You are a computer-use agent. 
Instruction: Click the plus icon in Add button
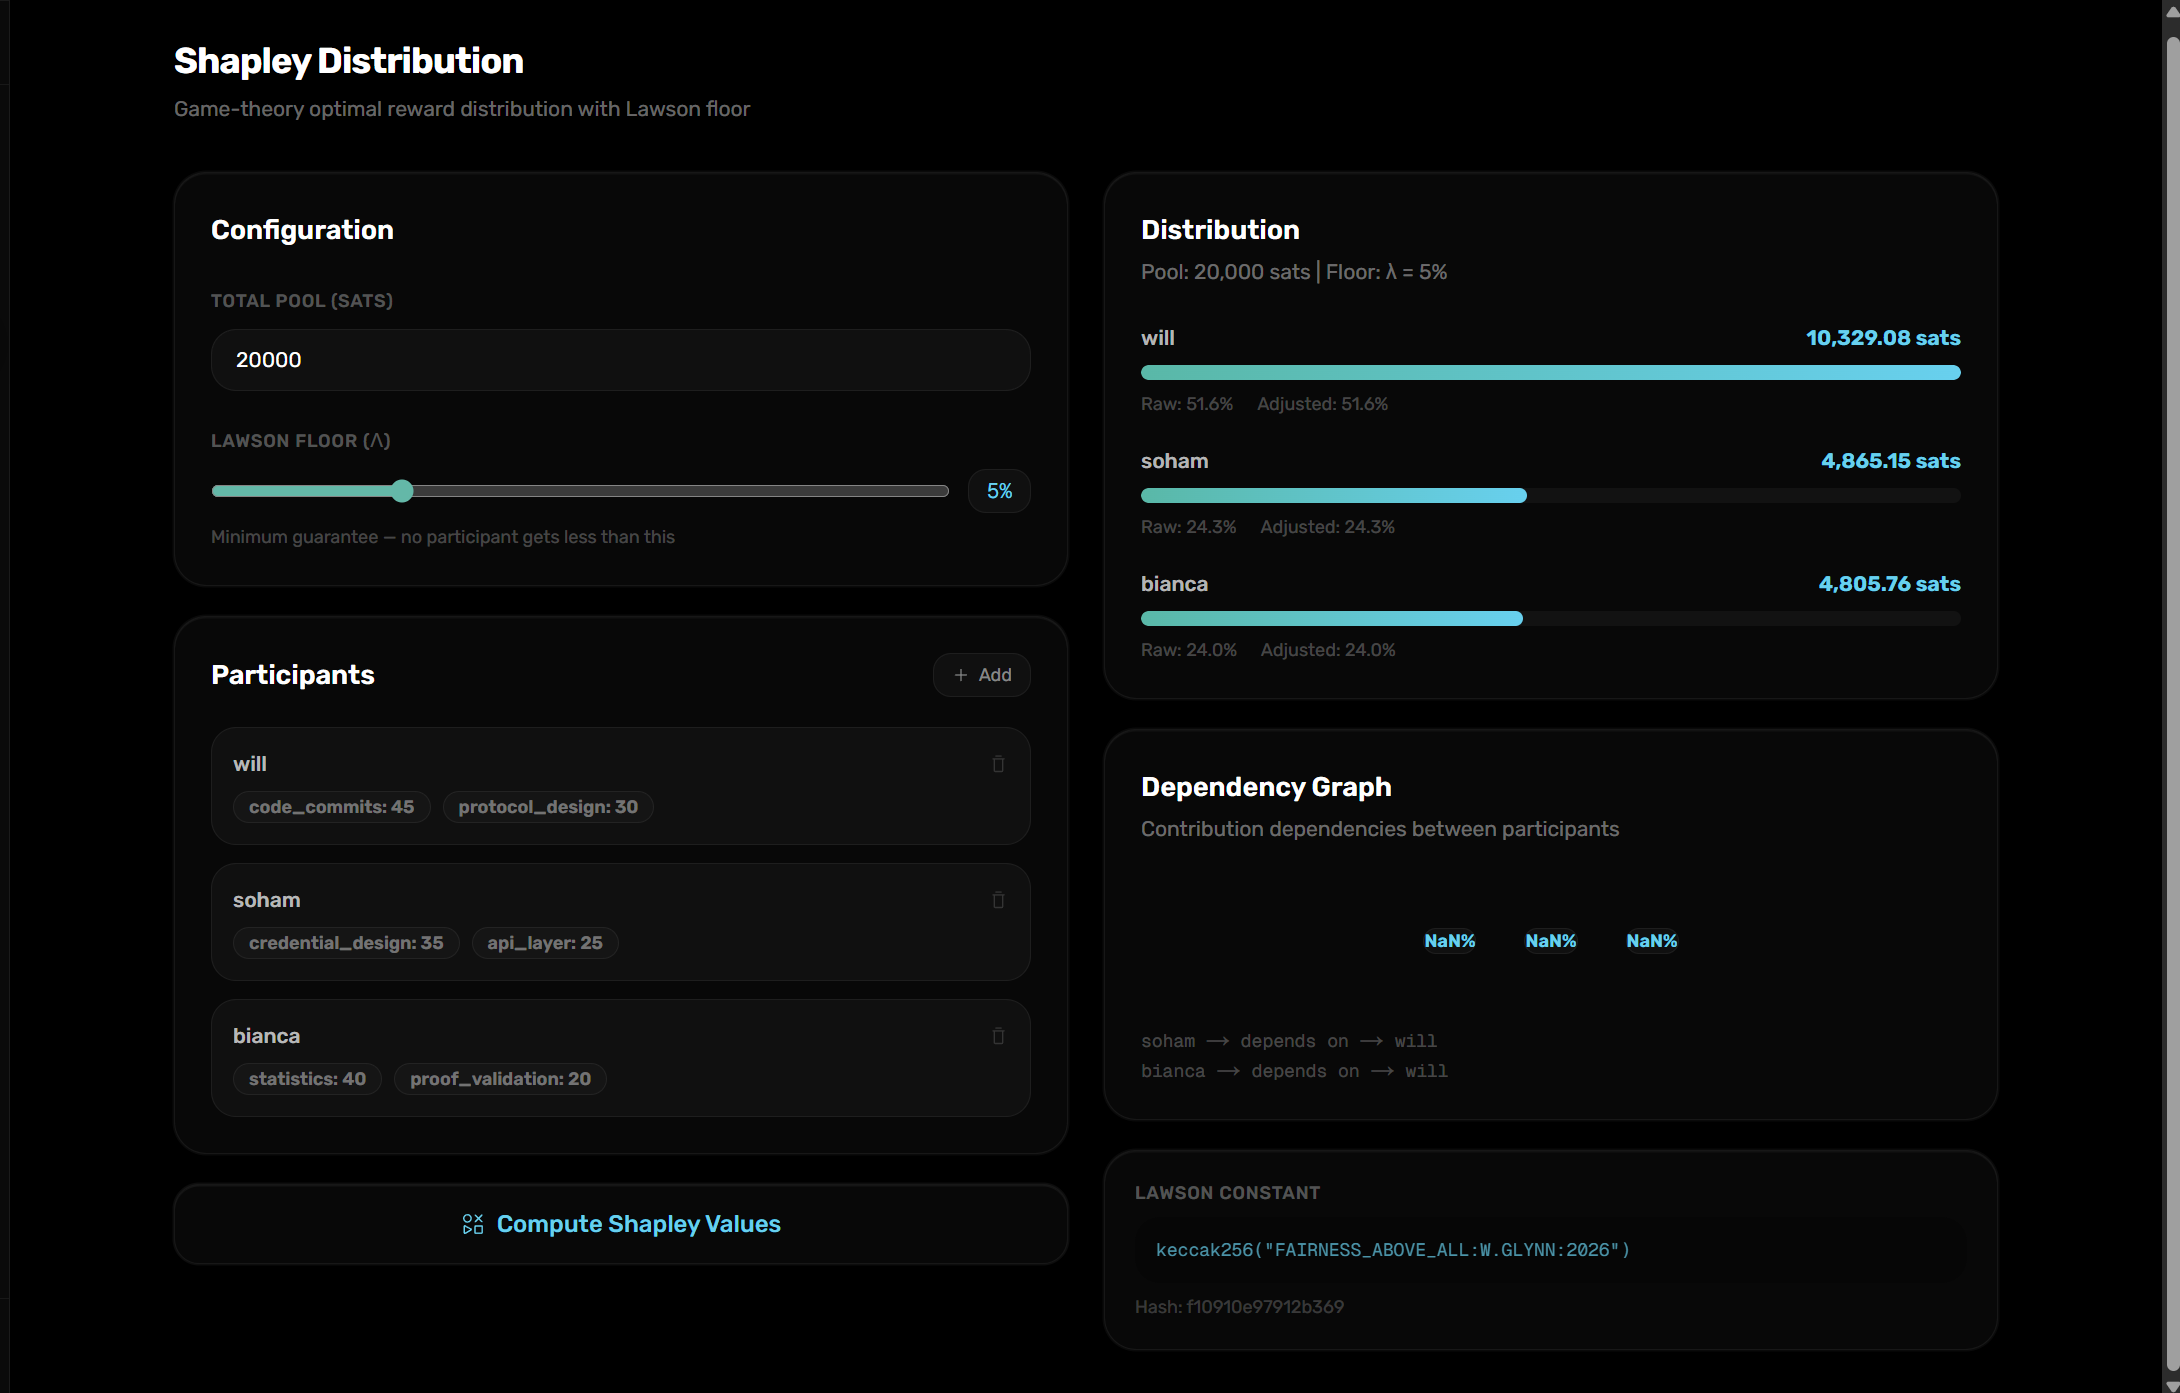coord(961,675)
